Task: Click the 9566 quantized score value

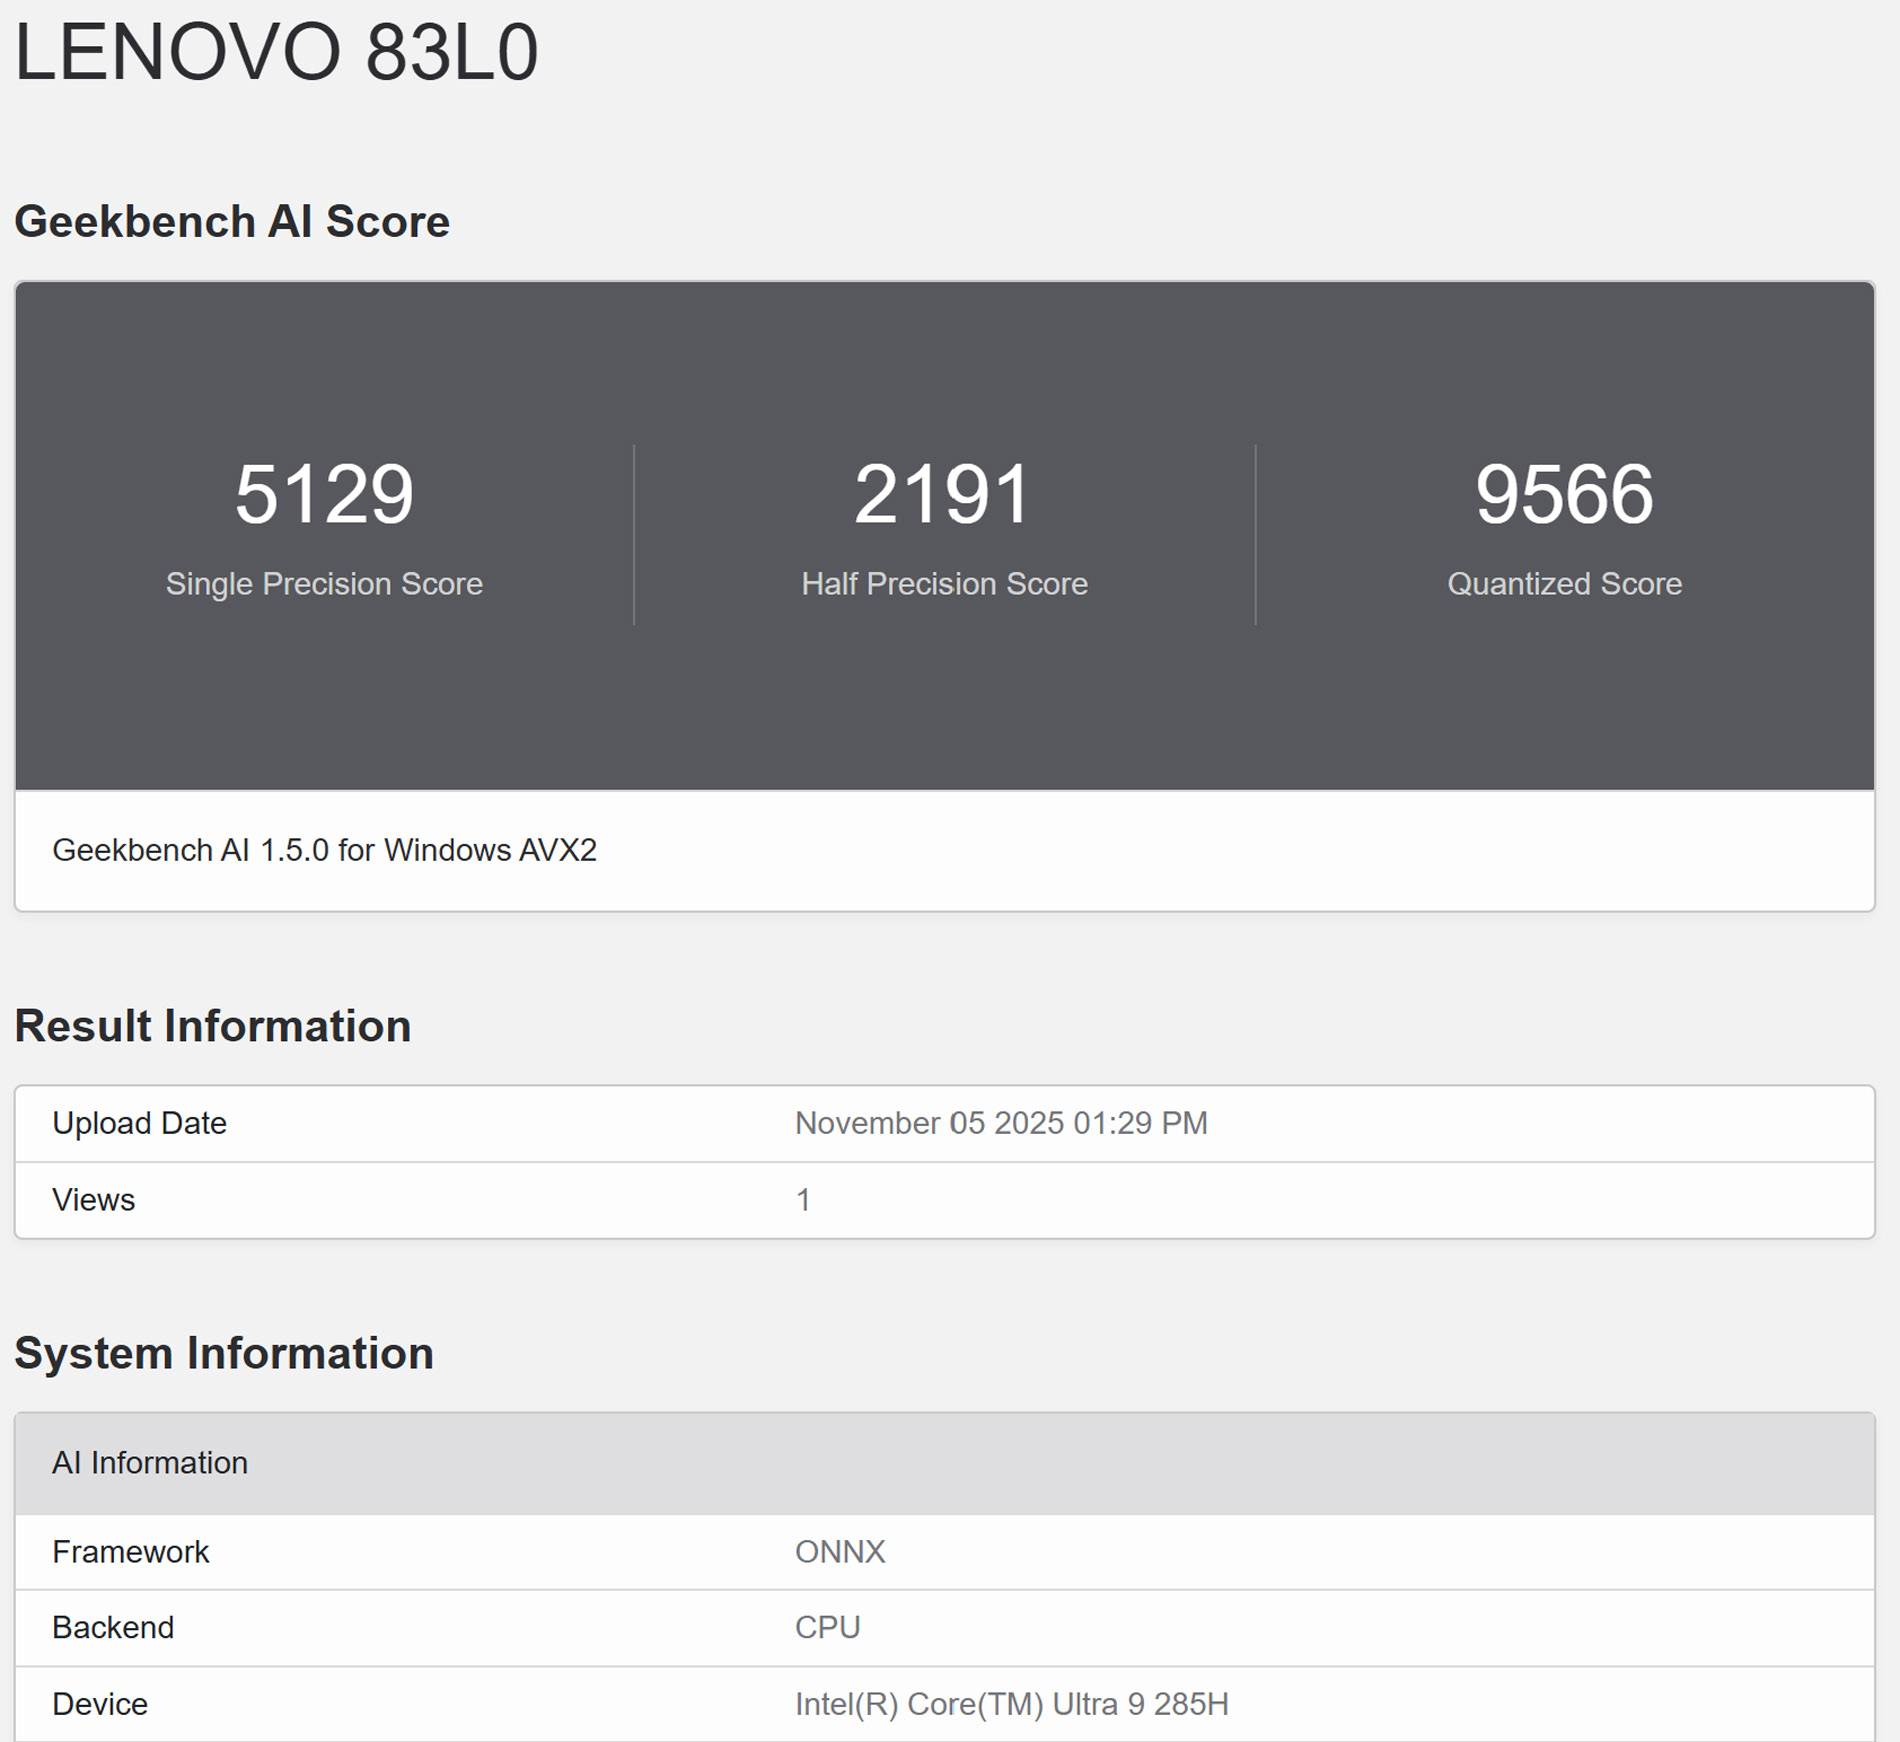Action: coord(1564,494)
